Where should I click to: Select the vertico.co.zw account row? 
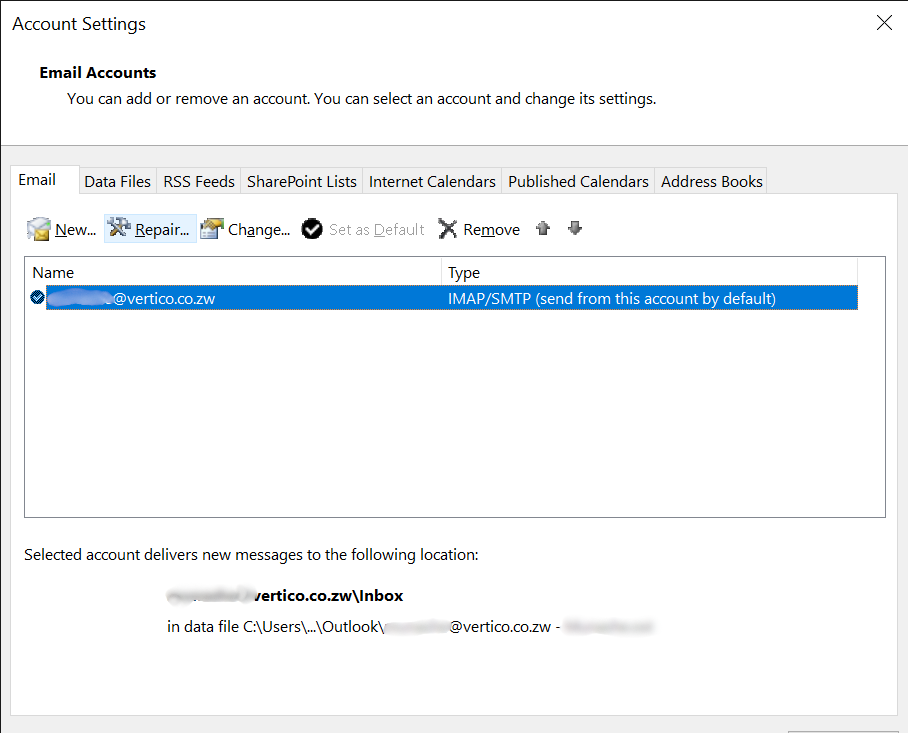point(450,298)
